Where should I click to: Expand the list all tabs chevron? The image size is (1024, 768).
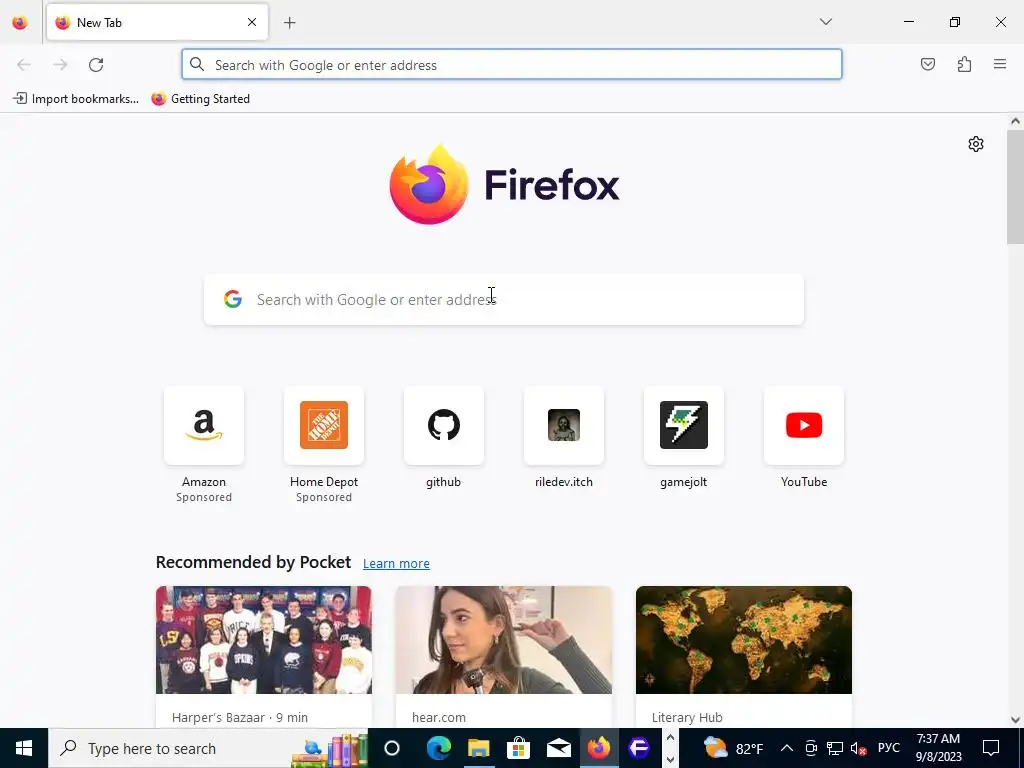click(x=825, y=22)
